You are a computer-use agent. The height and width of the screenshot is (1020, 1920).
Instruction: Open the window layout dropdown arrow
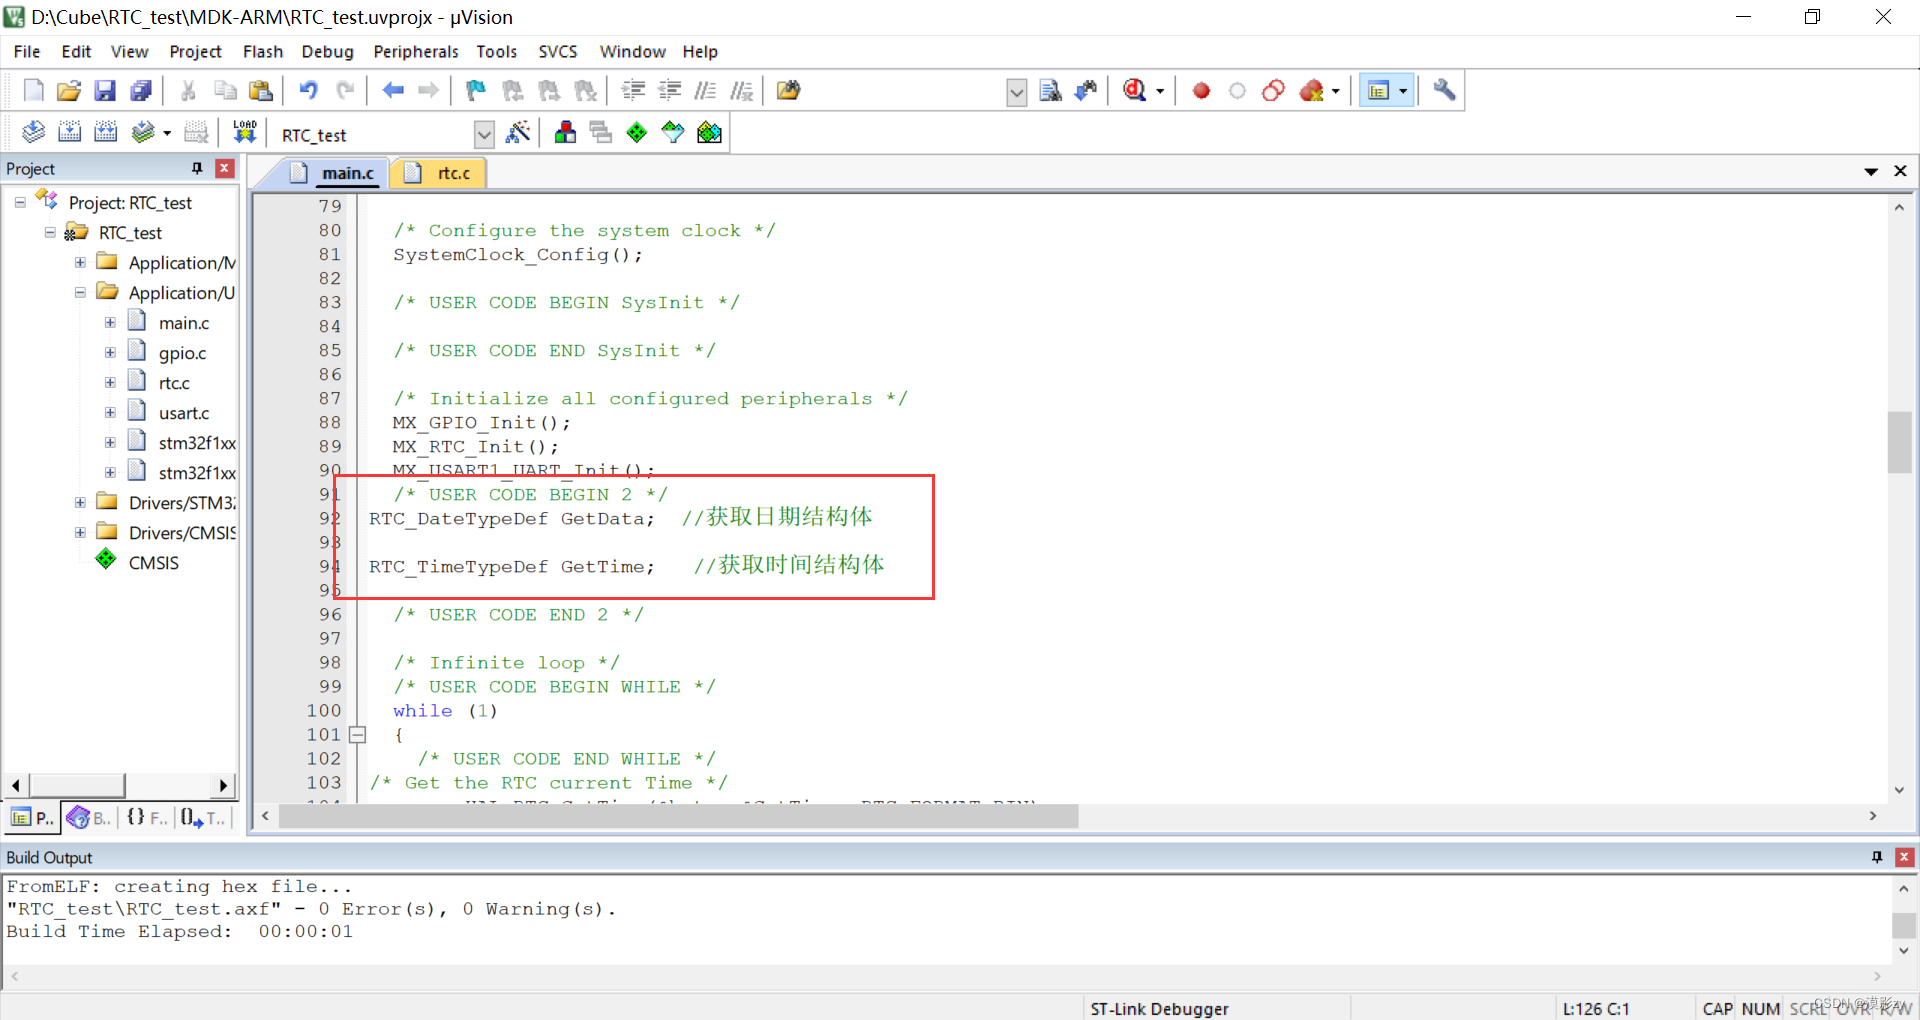[x=1403, y=91]
